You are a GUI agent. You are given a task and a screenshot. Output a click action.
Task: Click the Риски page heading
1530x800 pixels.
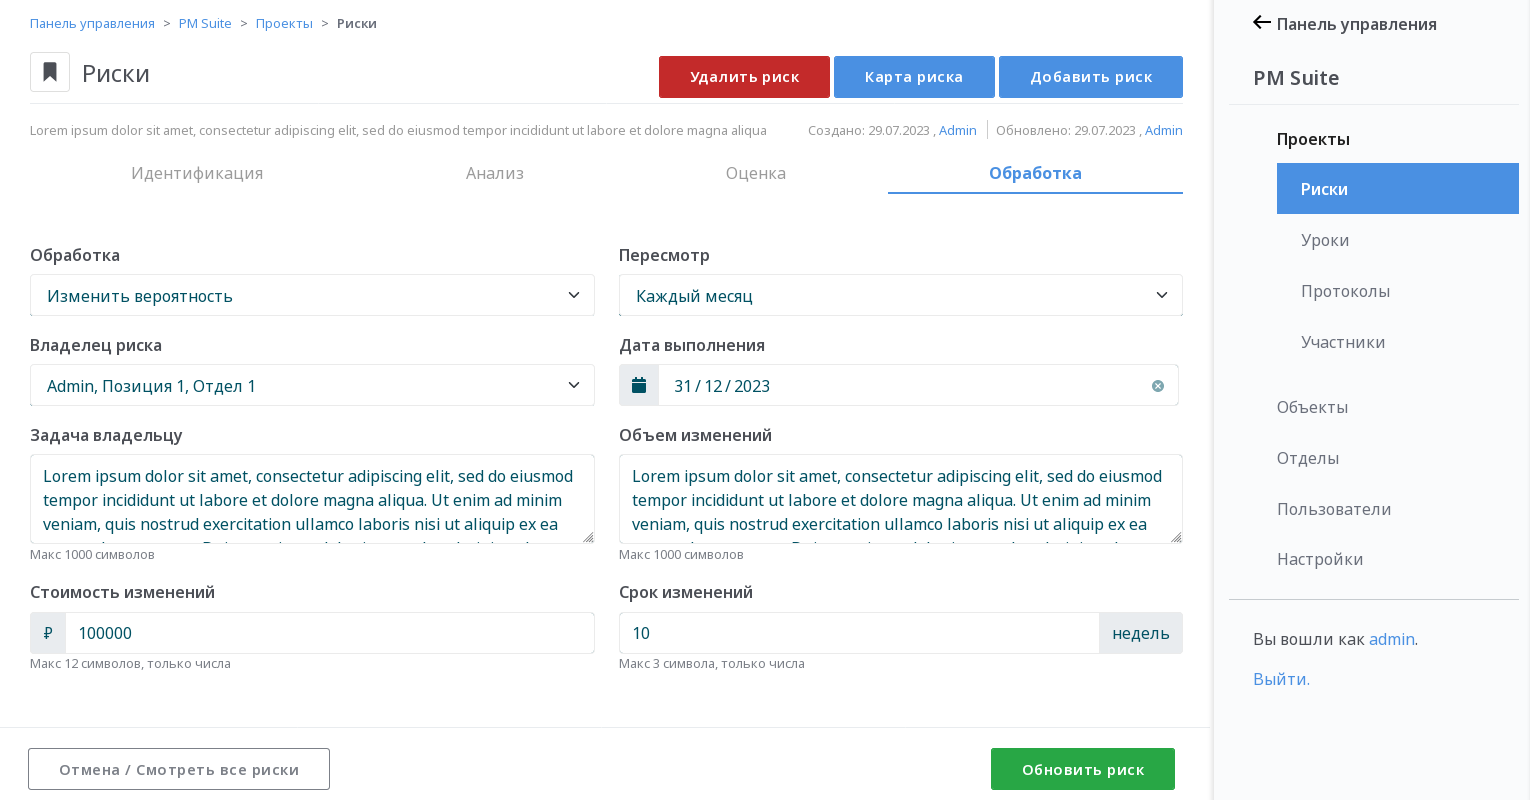tap(116, 73)
